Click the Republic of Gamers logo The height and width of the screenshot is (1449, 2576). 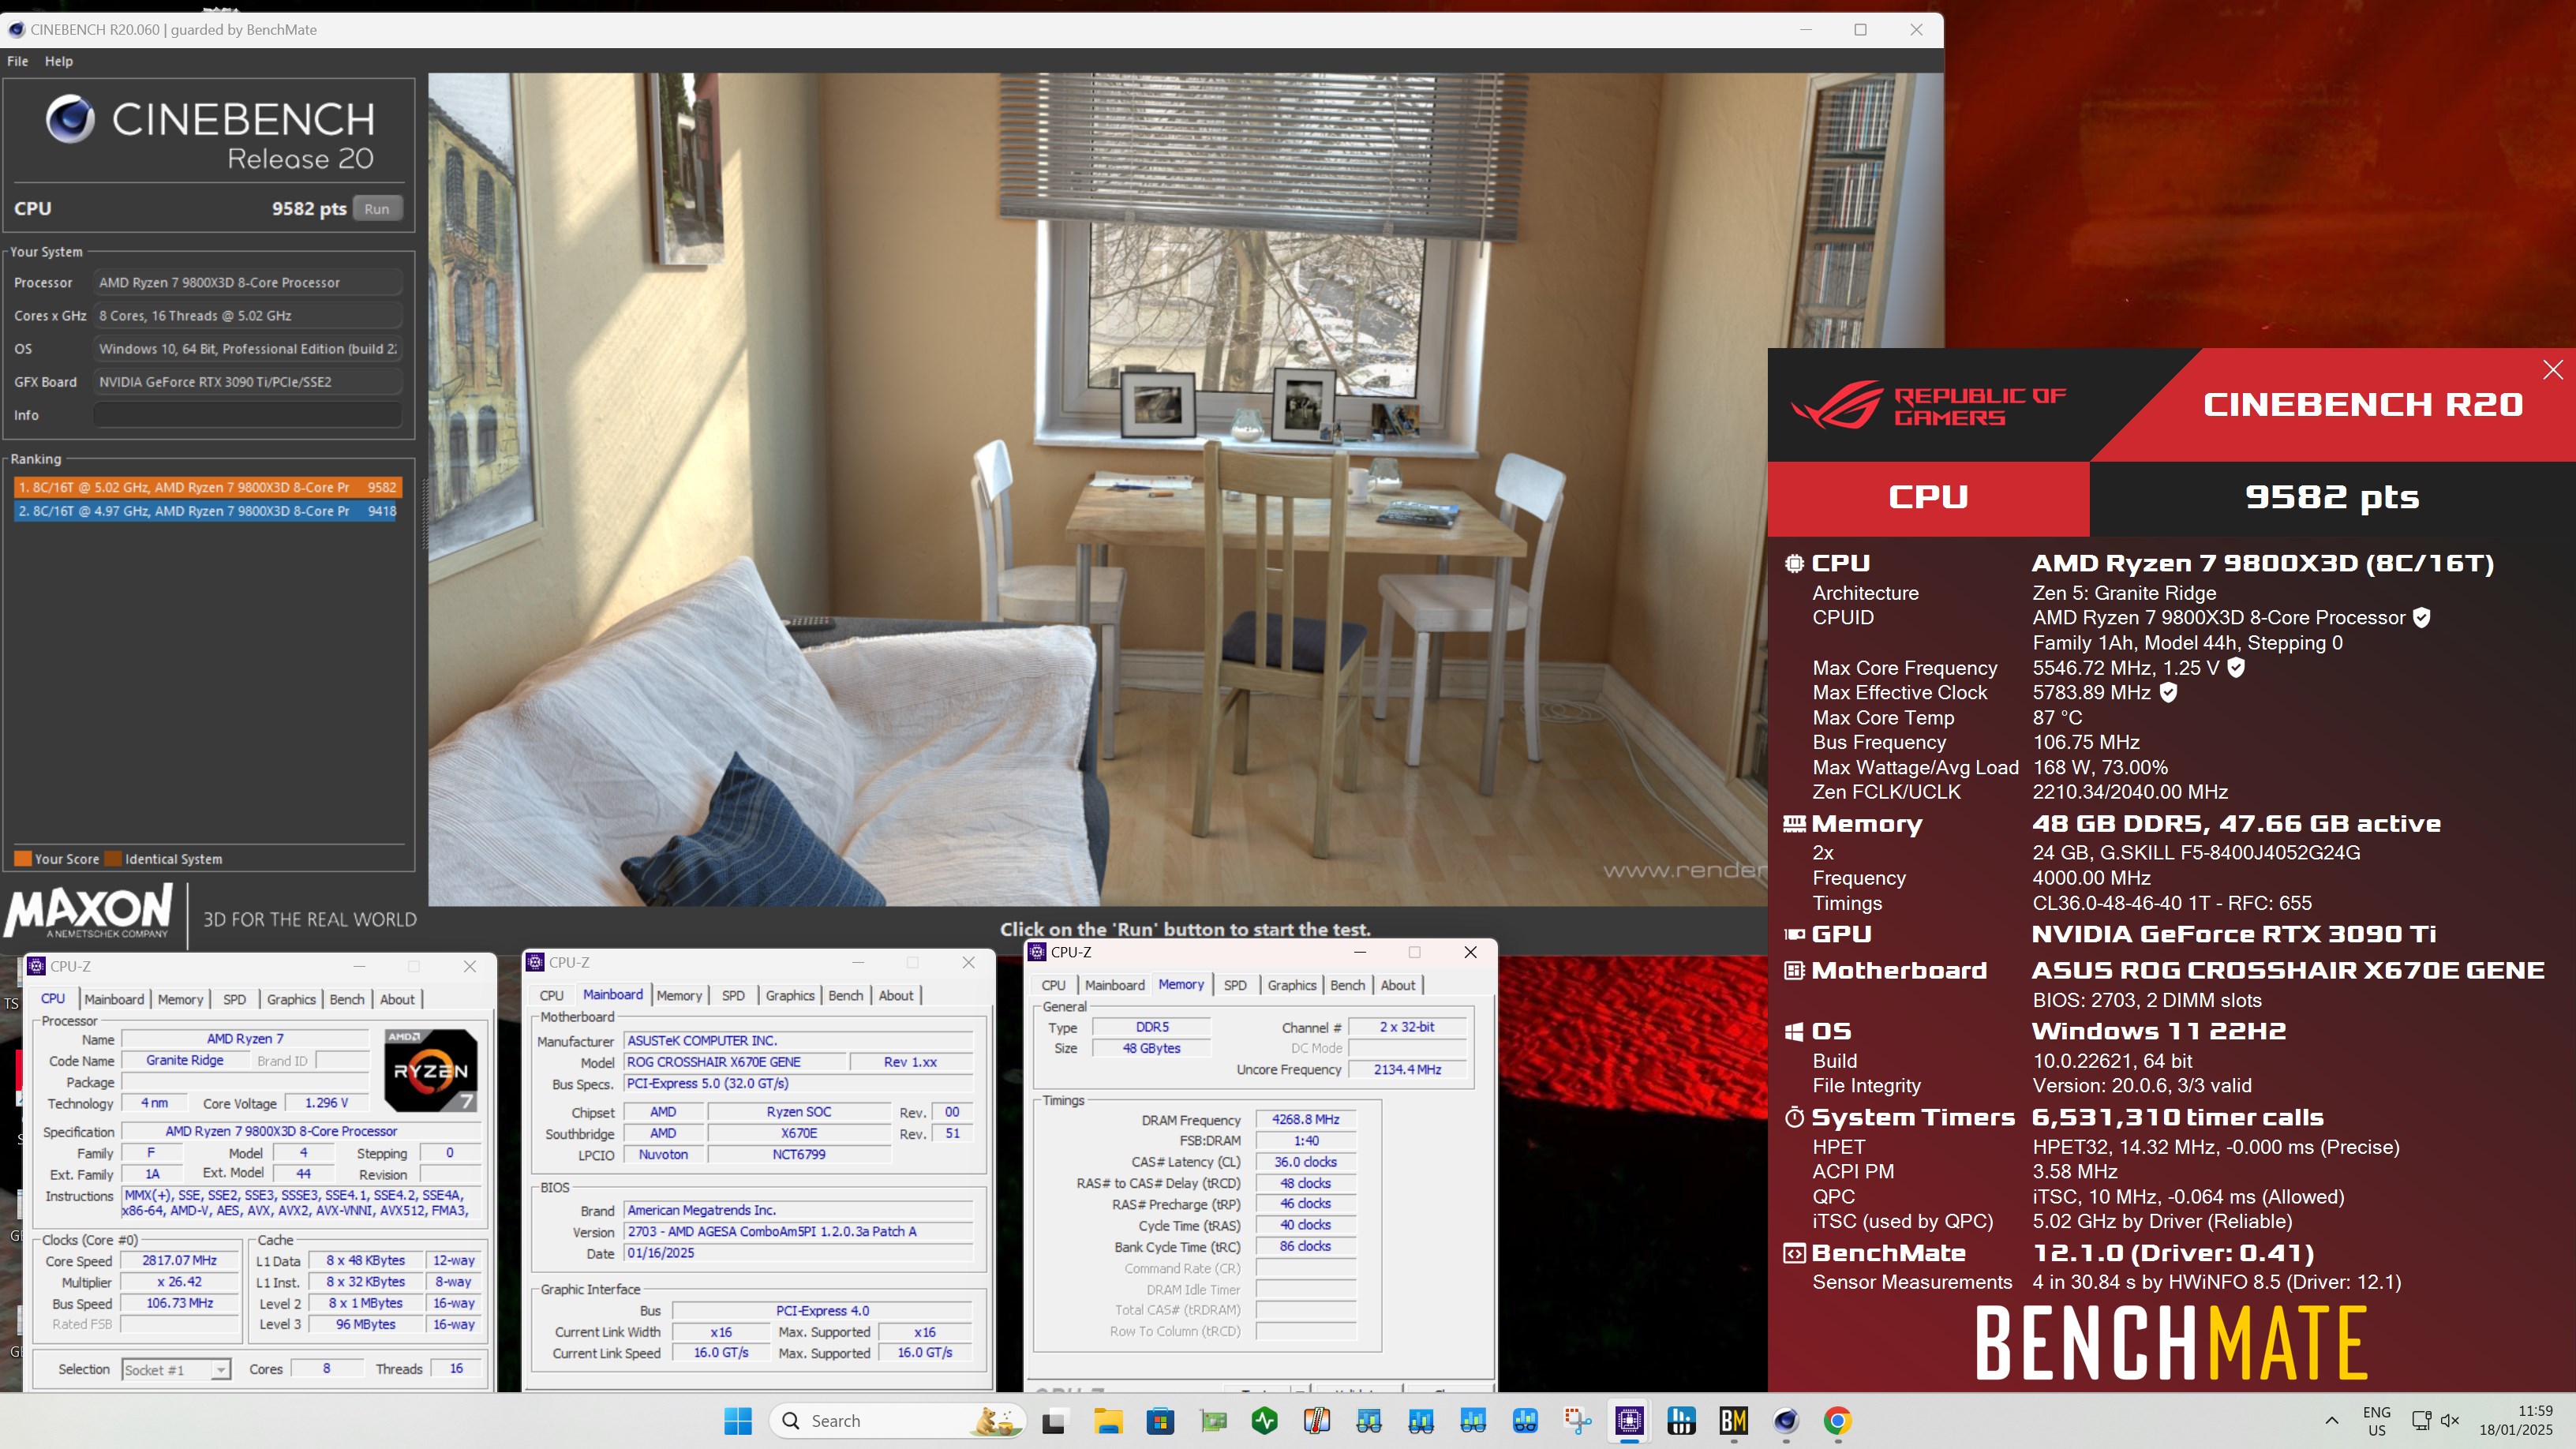(x=1930, y=405)
